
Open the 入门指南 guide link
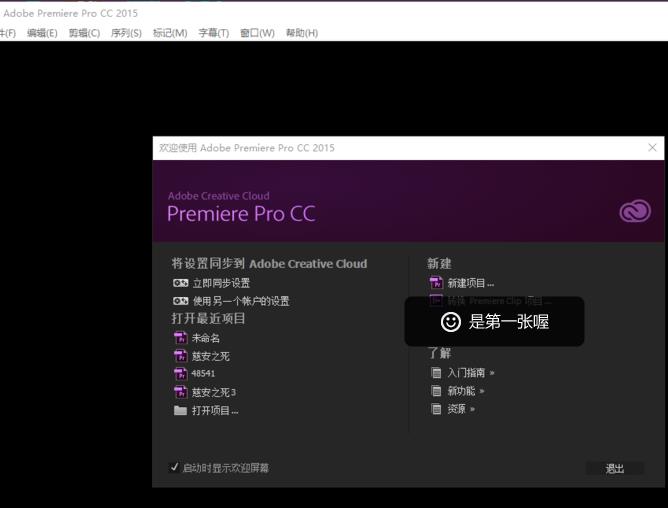click(x=466, y=373)
